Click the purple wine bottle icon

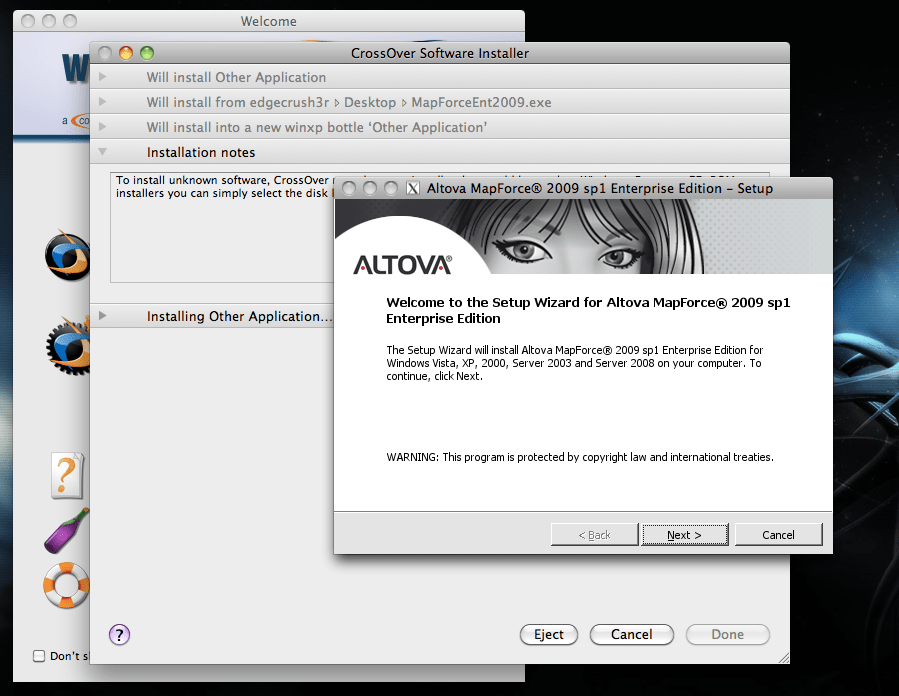tap(67, 530)
